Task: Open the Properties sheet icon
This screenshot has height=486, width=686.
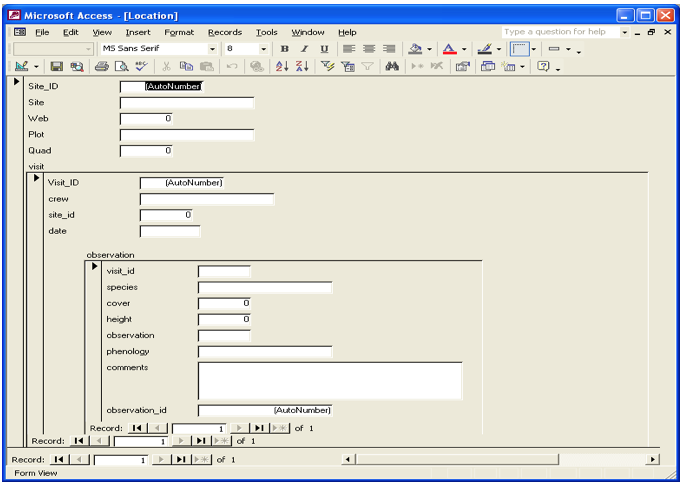Action: point(462,66)
